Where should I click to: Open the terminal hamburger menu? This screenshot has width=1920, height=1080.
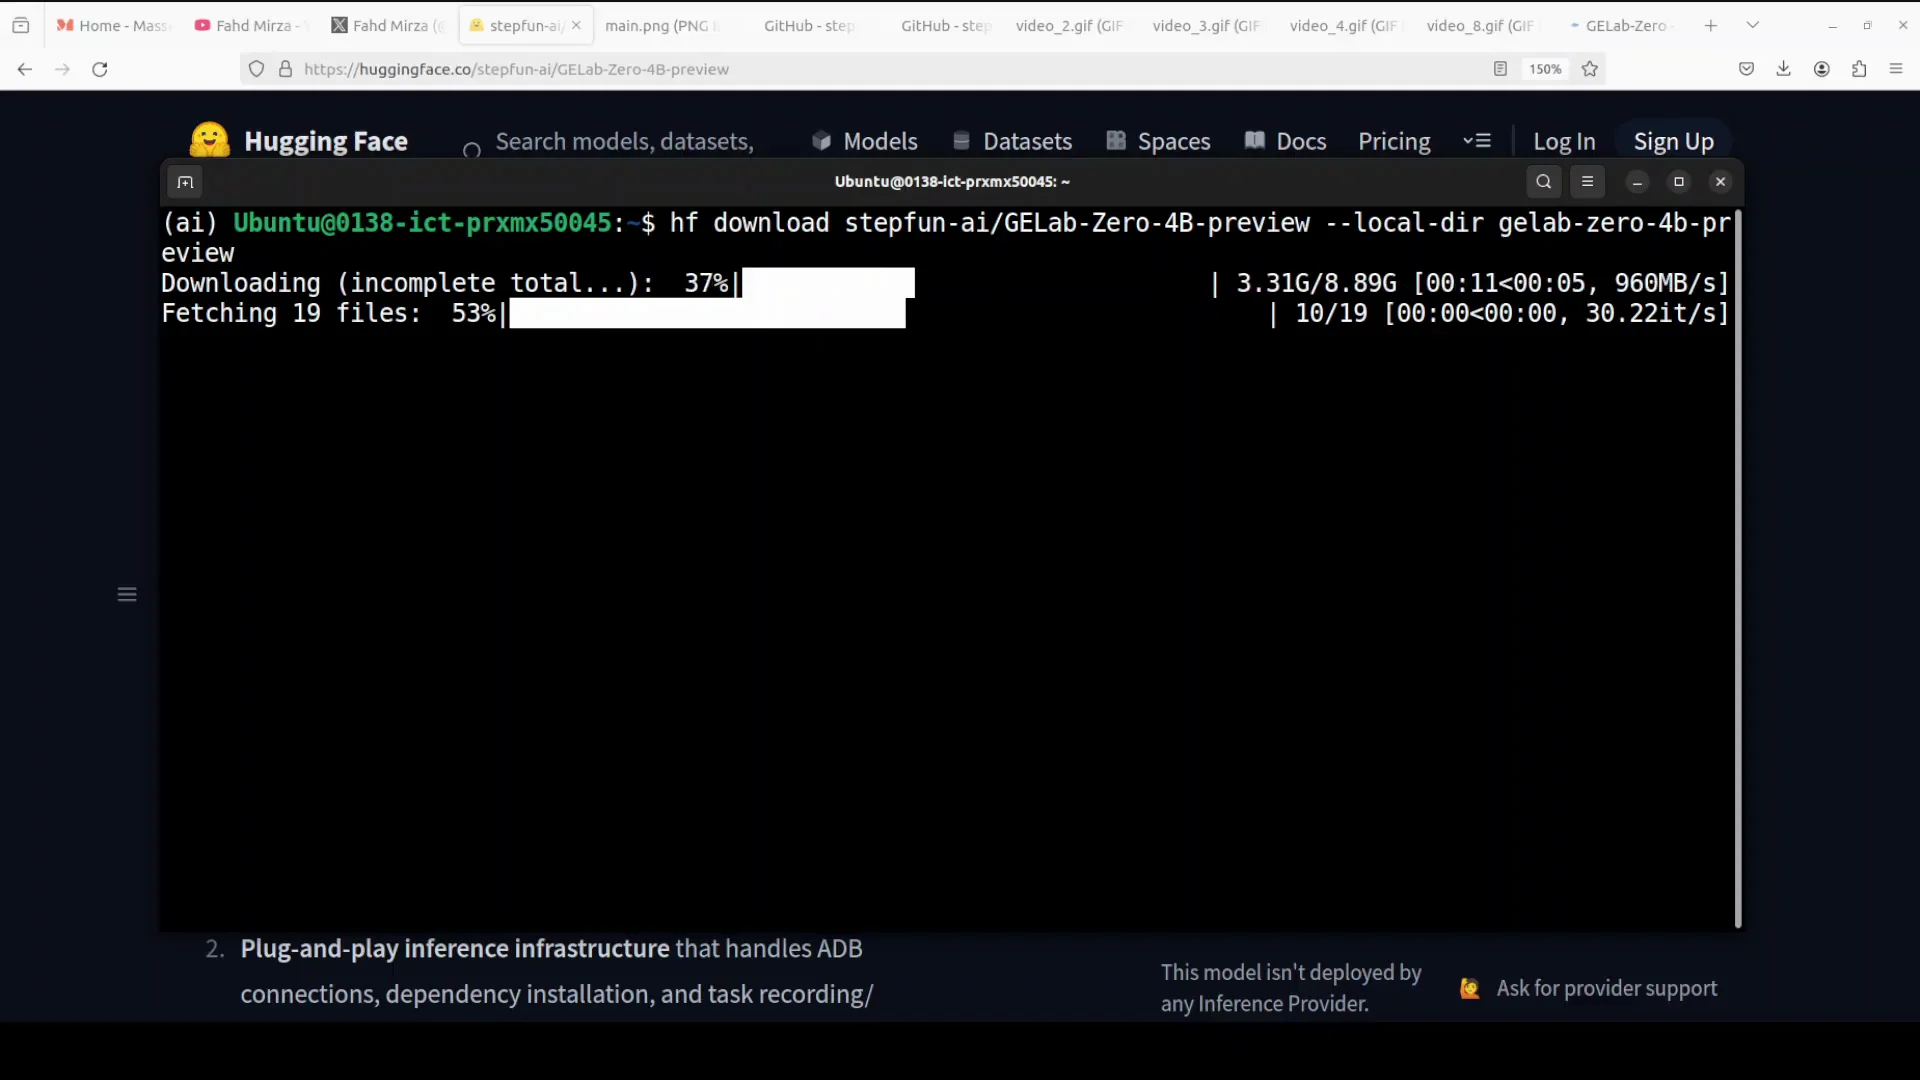click(x=1588, y=182)
